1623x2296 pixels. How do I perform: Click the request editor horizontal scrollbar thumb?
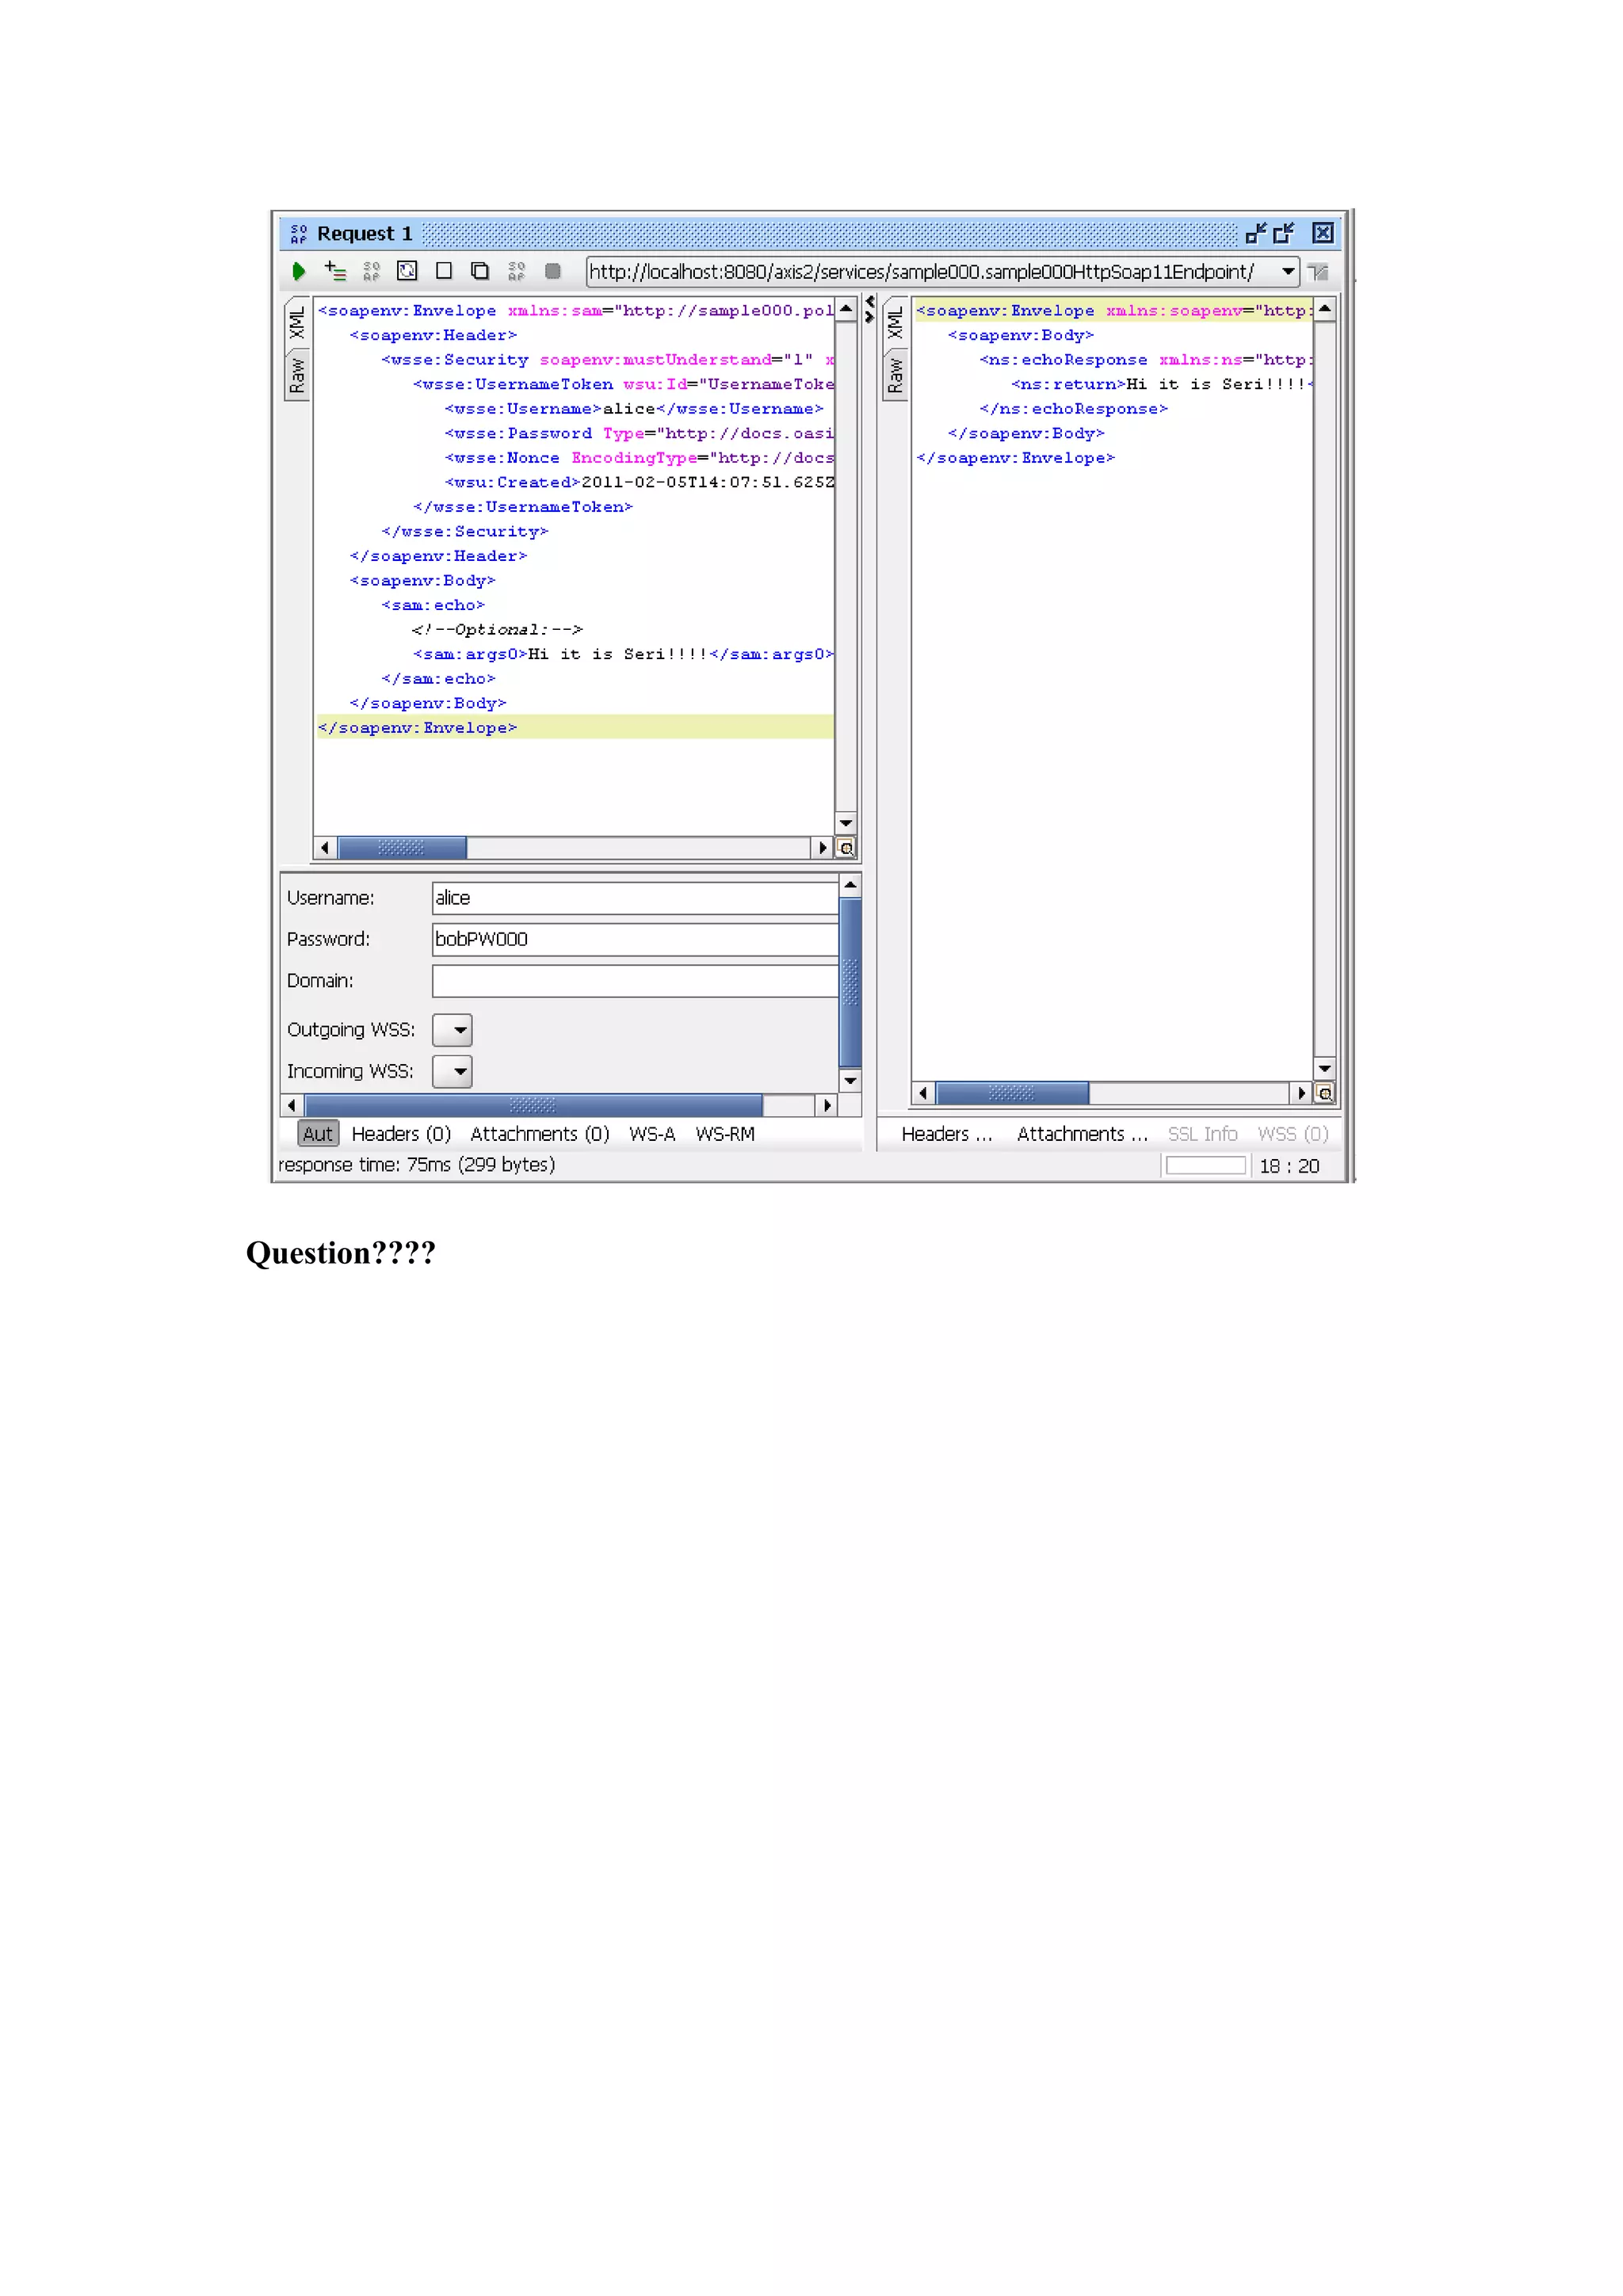402,848
